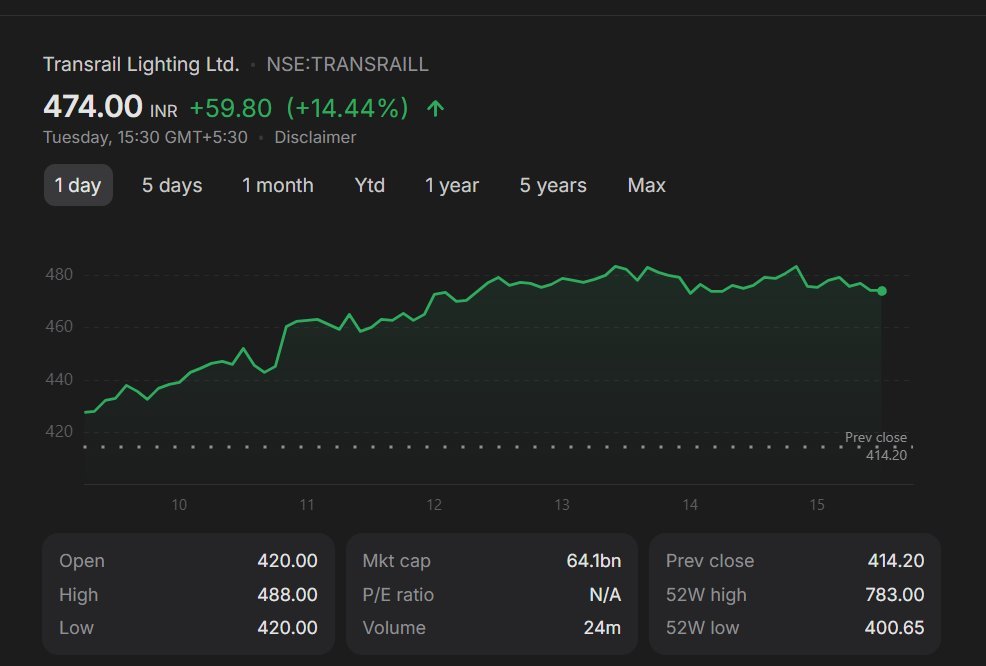Click the 480 y-axis label

pos(59,274)
